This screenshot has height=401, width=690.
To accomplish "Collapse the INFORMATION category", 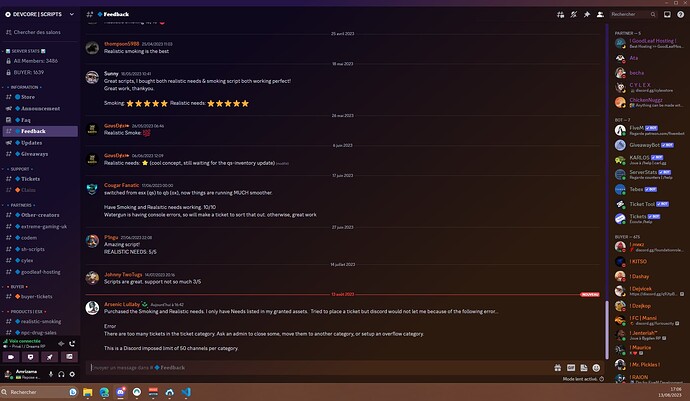I will [24, 87].
